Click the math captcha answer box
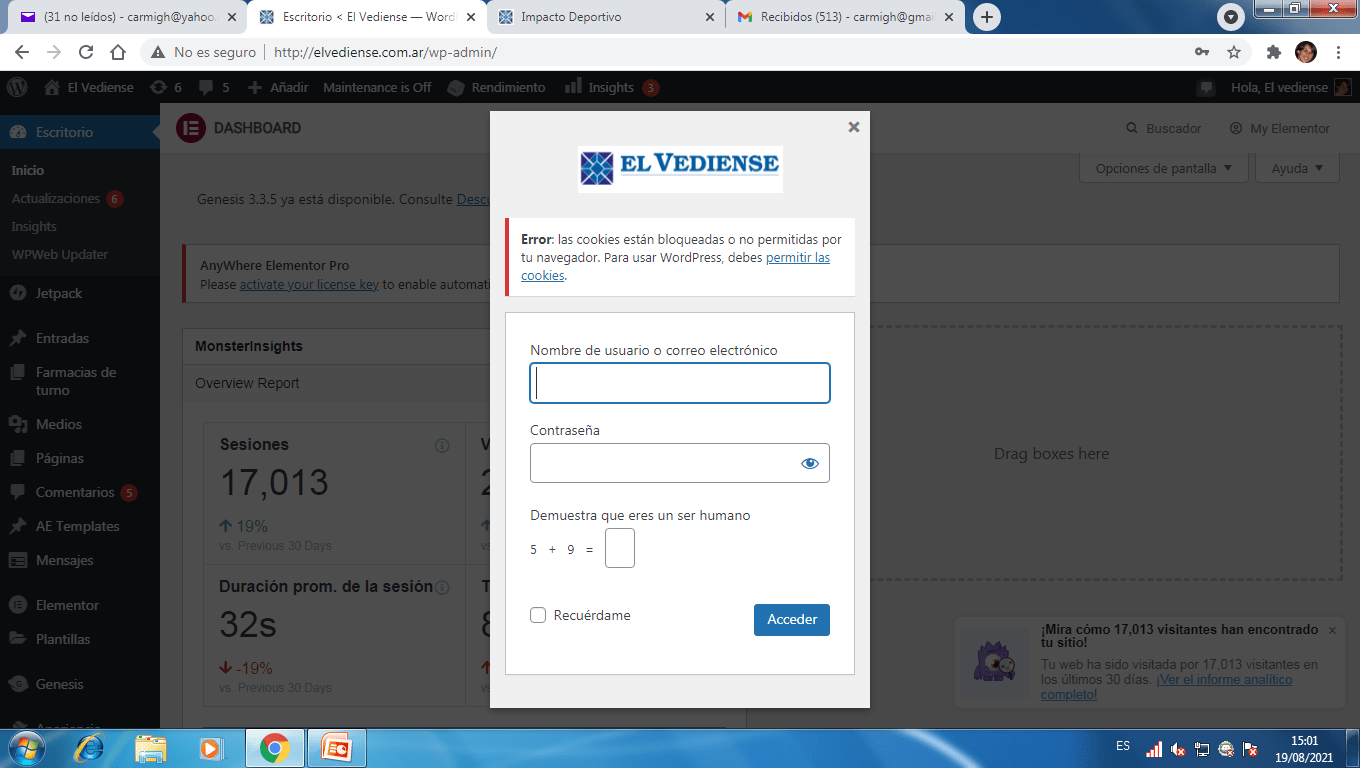The width and height of the screenshot is (1360, 768). (620, 549)
